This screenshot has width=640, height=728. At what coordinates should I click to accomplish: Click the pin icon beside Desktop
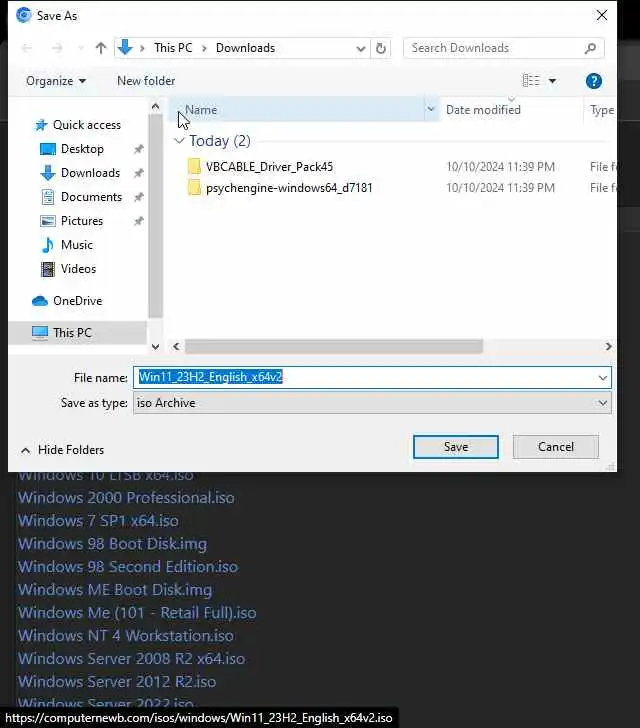tap(138, 149)
